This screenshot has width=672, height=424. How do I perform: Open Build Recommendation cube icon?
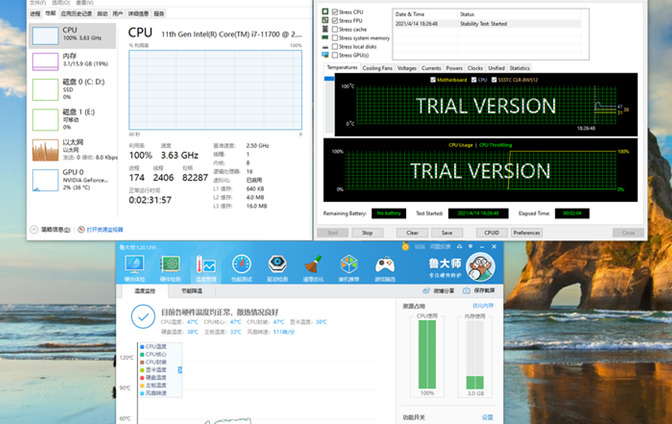click(349, 267)
